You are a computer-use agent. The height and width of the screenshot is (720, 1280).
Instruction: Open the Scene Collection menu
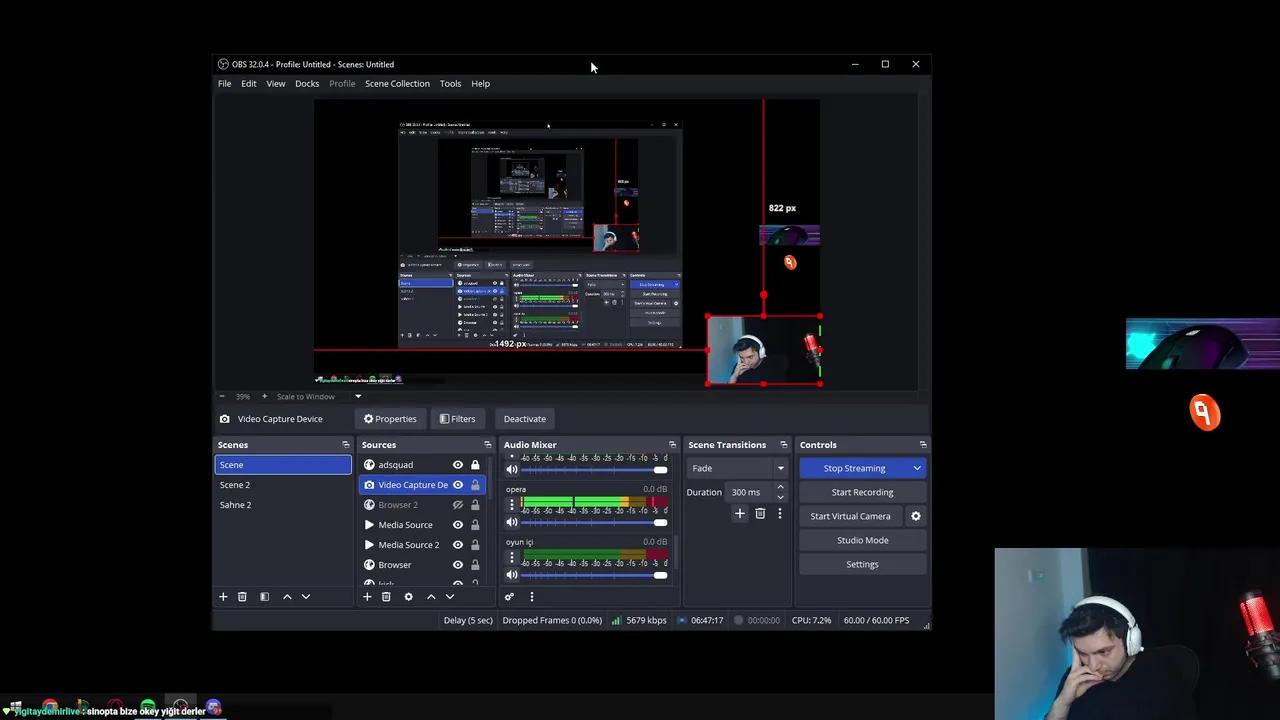pyautogui.click(x=397, y=84)
